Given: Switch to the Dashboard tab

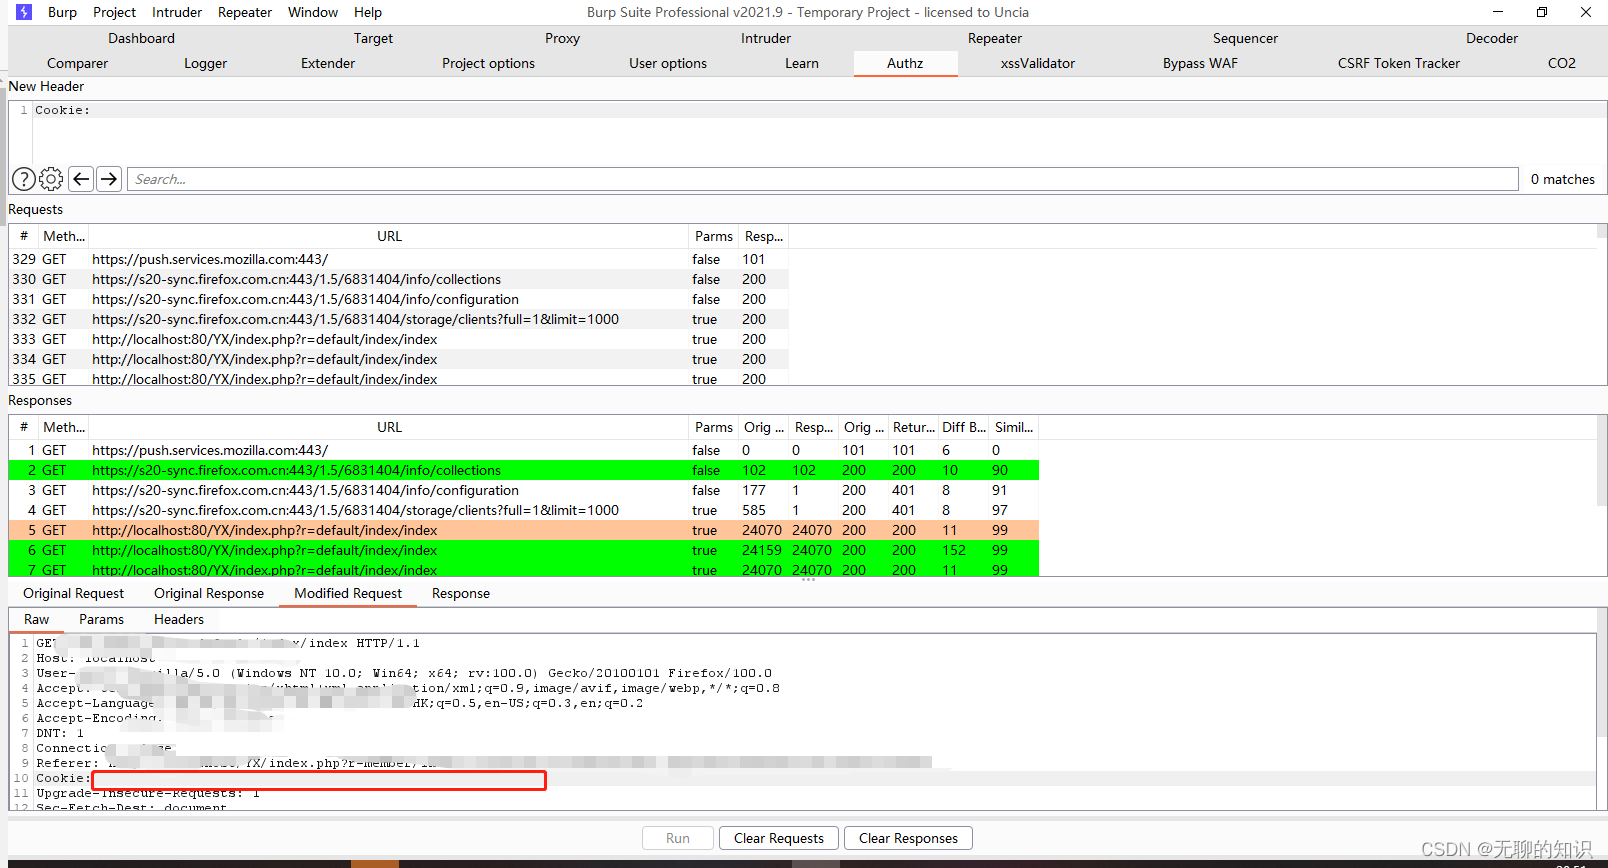Looking at the screenshot, I should point(141,38).
